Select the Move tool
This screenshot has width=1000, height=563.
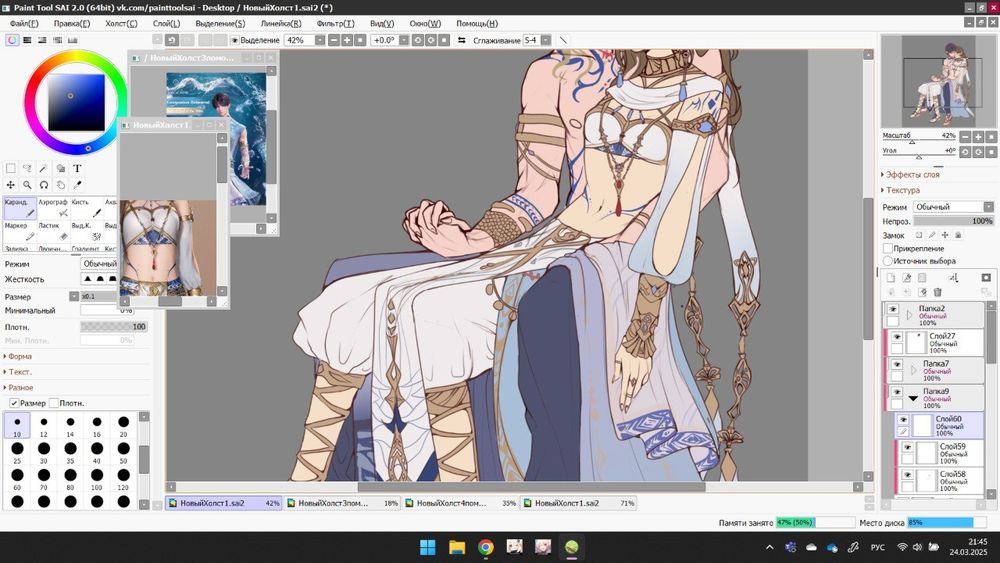click(x=11, y=185)
